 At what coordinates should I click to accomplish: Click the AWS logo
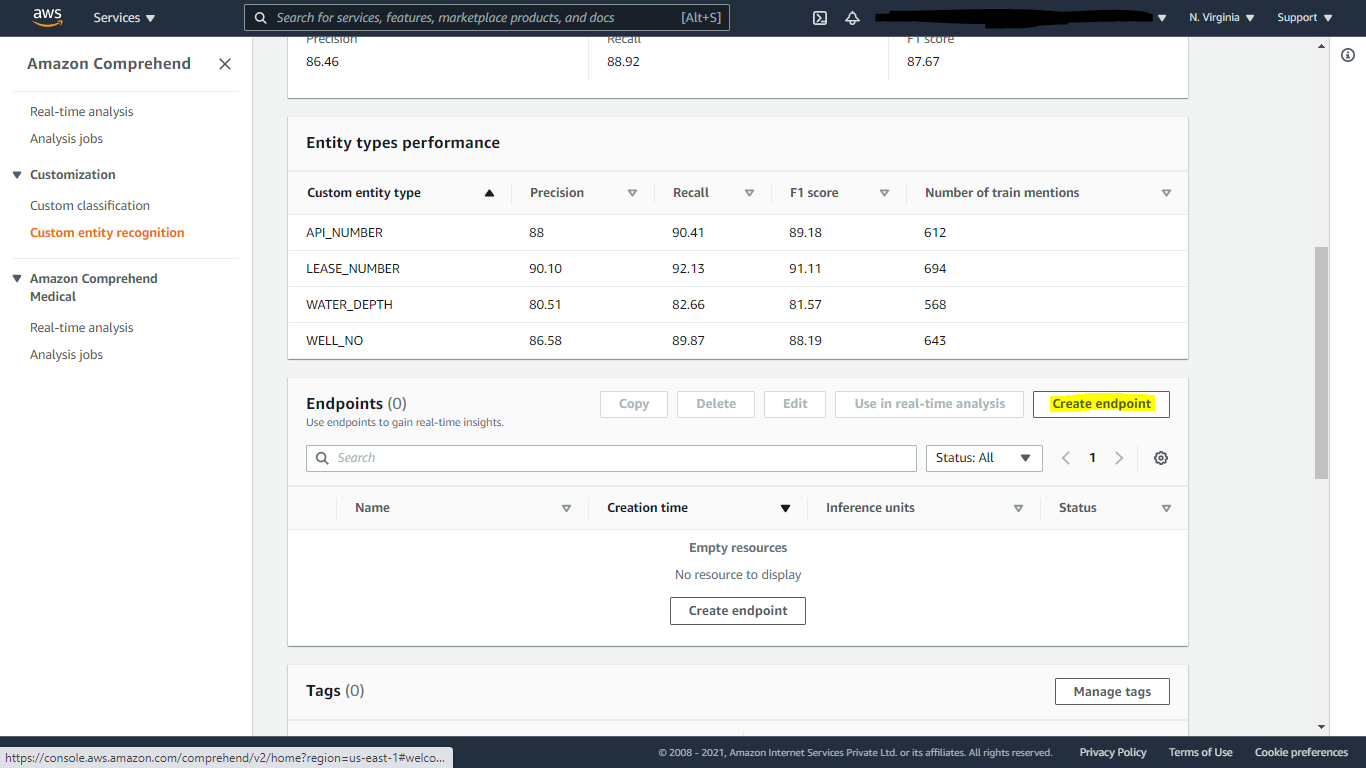[47, 17]
